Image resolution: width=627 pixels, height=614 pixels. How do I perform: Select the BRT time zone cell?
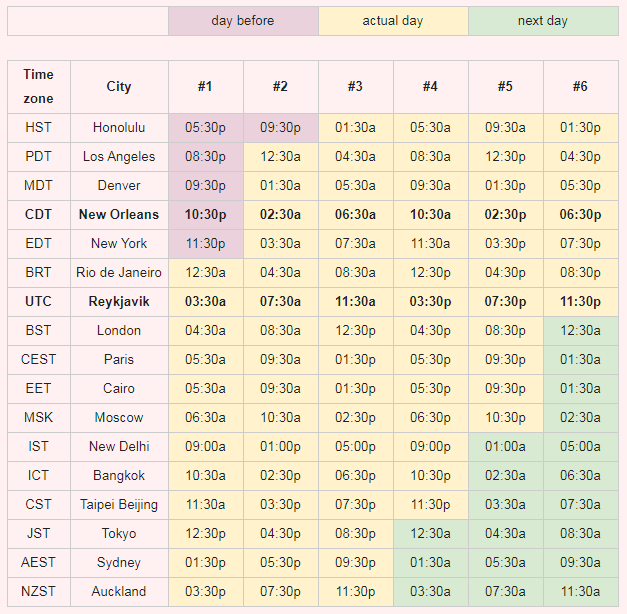tap(39, 273)
